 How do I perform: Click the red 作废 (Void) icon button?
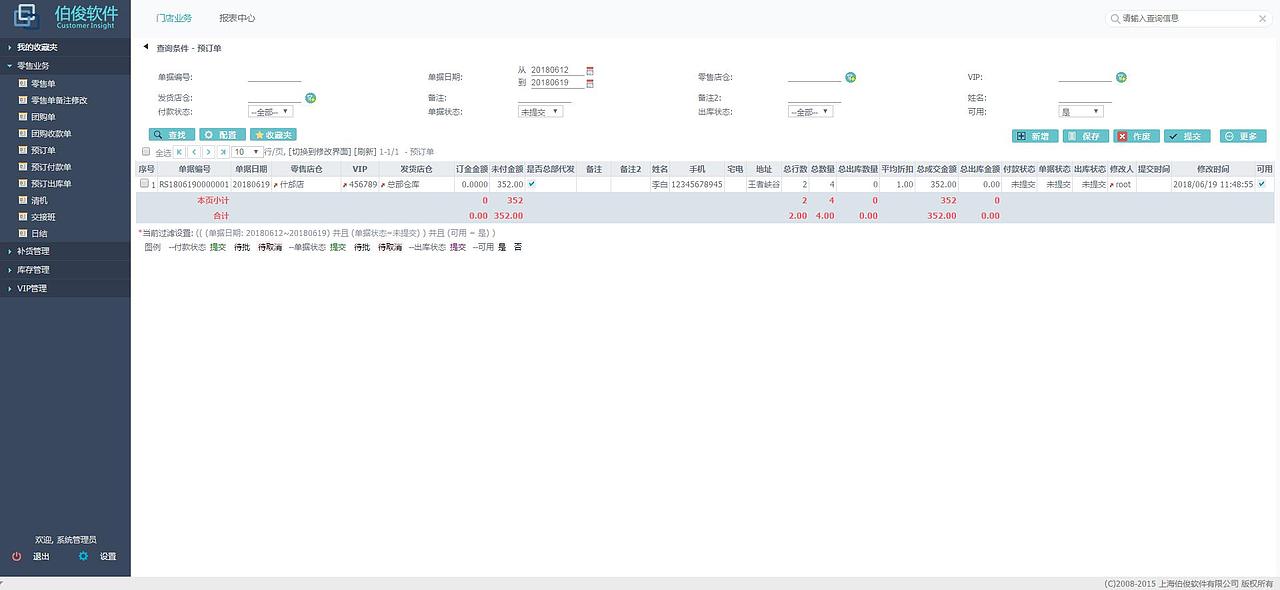pyautogui.click(x=1137, y=135)
